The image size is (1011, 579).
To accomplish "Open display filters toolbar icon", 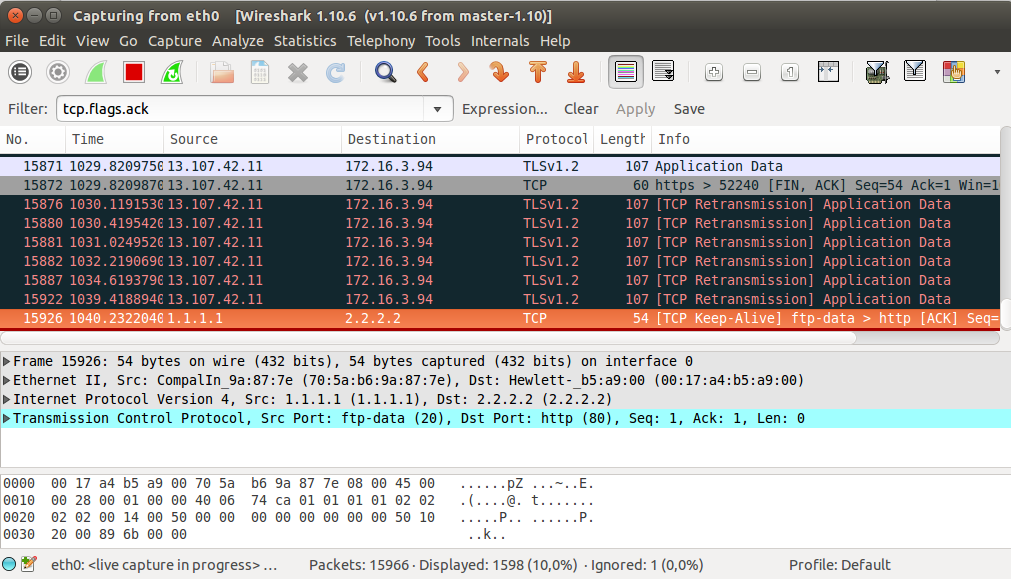I will tap(914, 72).
